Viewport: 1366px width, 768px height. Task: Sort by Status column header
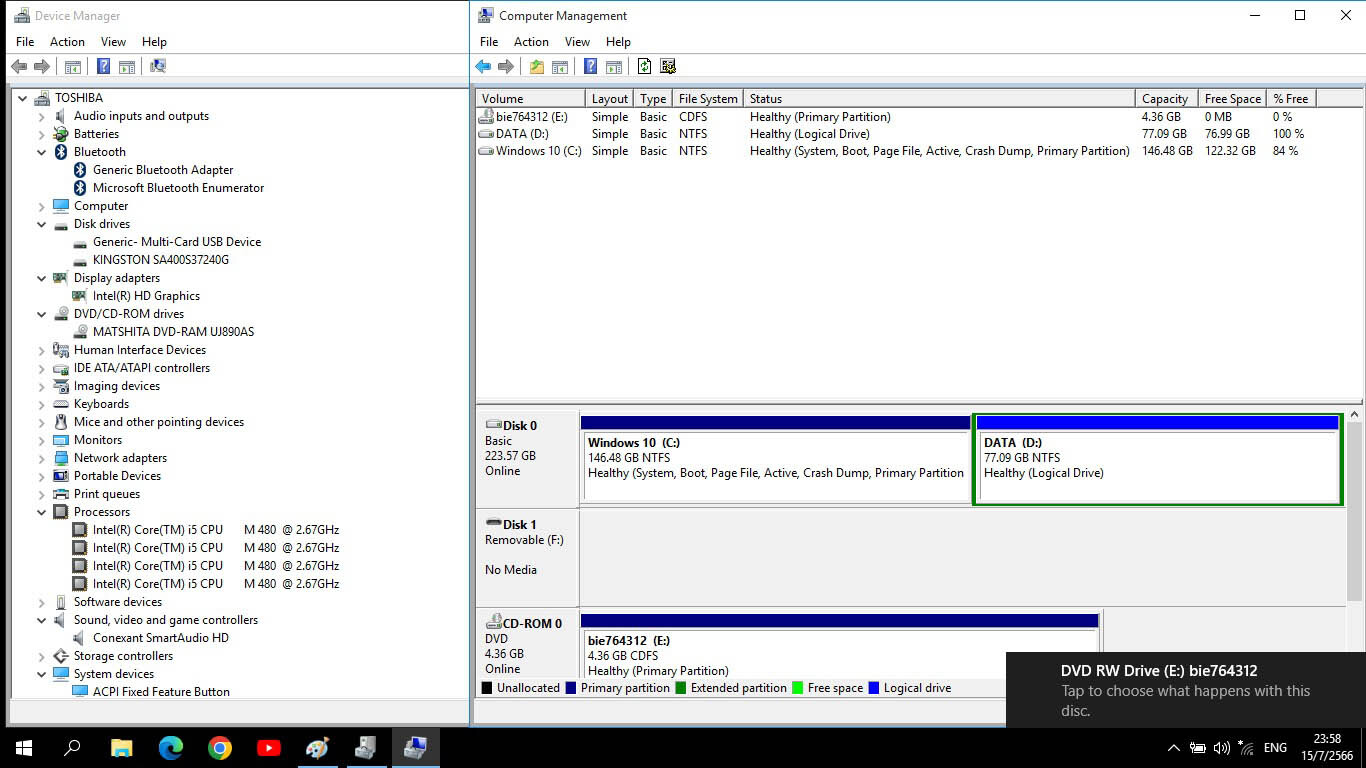coord(939,99)
